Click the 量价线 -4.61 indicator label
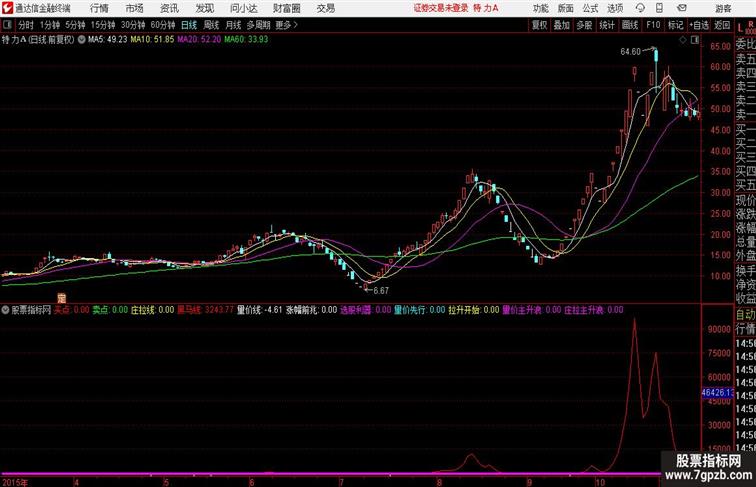Image resolution: width=756 pixels, height=487 pixels. 259,310
